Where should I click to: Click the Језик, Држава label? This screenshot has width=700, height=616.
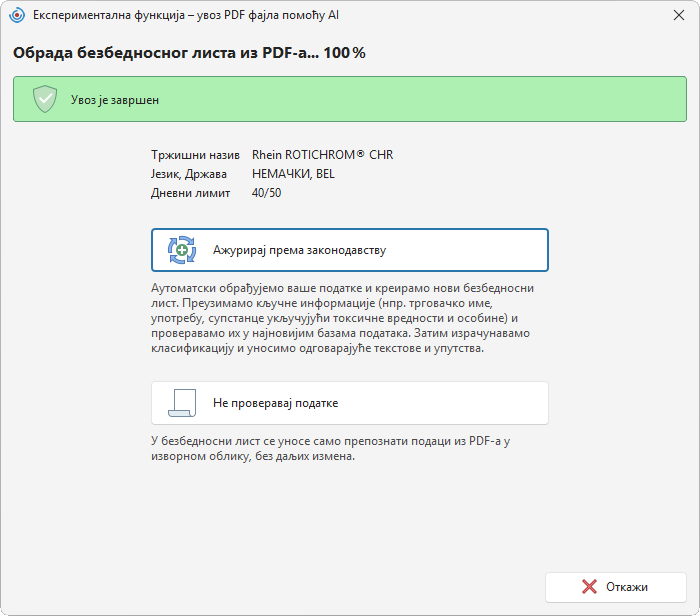[x=189, y=174]
